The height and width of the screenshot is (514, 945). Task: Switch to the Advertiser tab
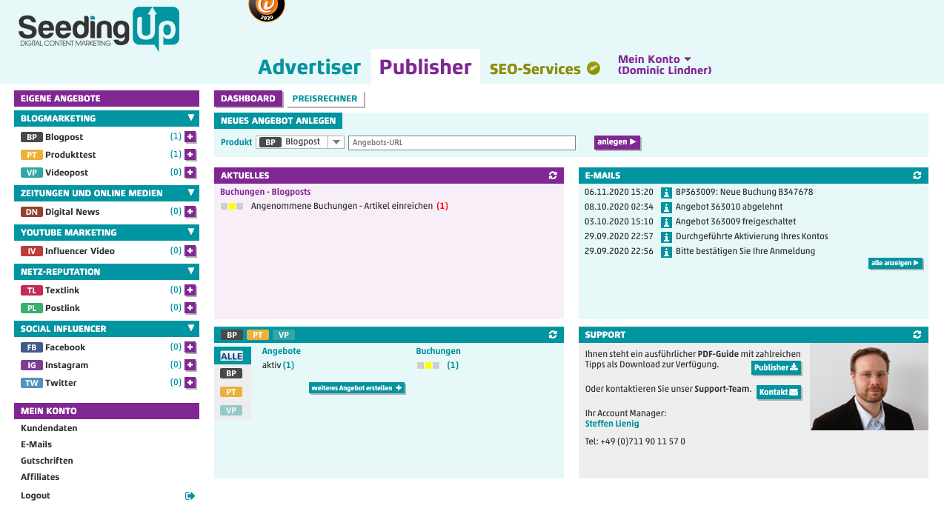(309, 67)
